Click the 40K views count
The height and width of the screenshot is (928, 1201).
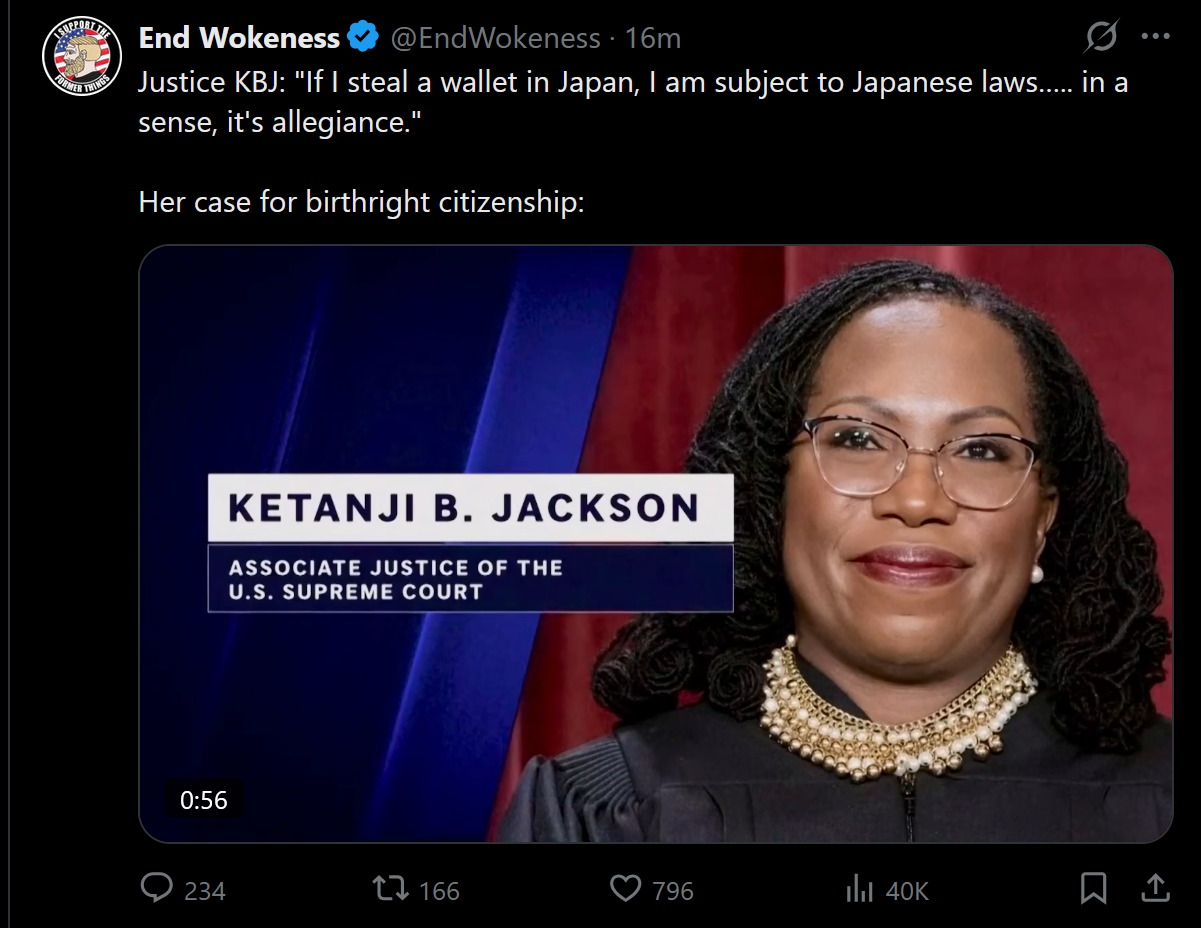tap(907, 890)
